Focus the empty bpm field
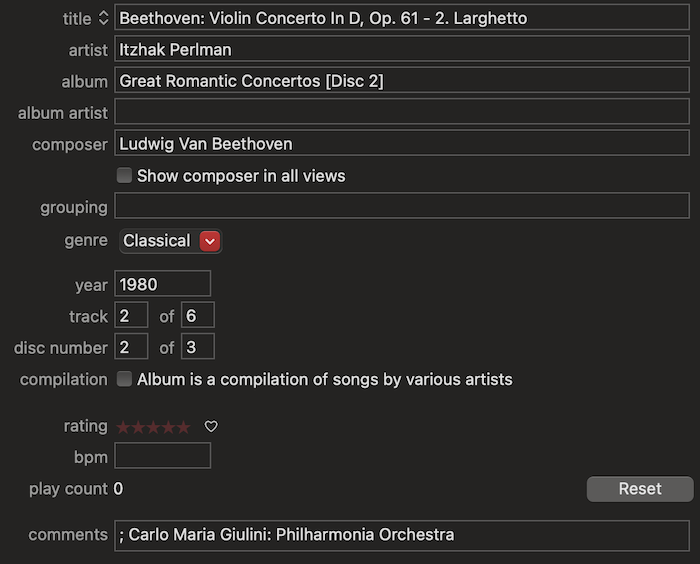This screenshot has height=564, width=700. [x=162, y=456]
